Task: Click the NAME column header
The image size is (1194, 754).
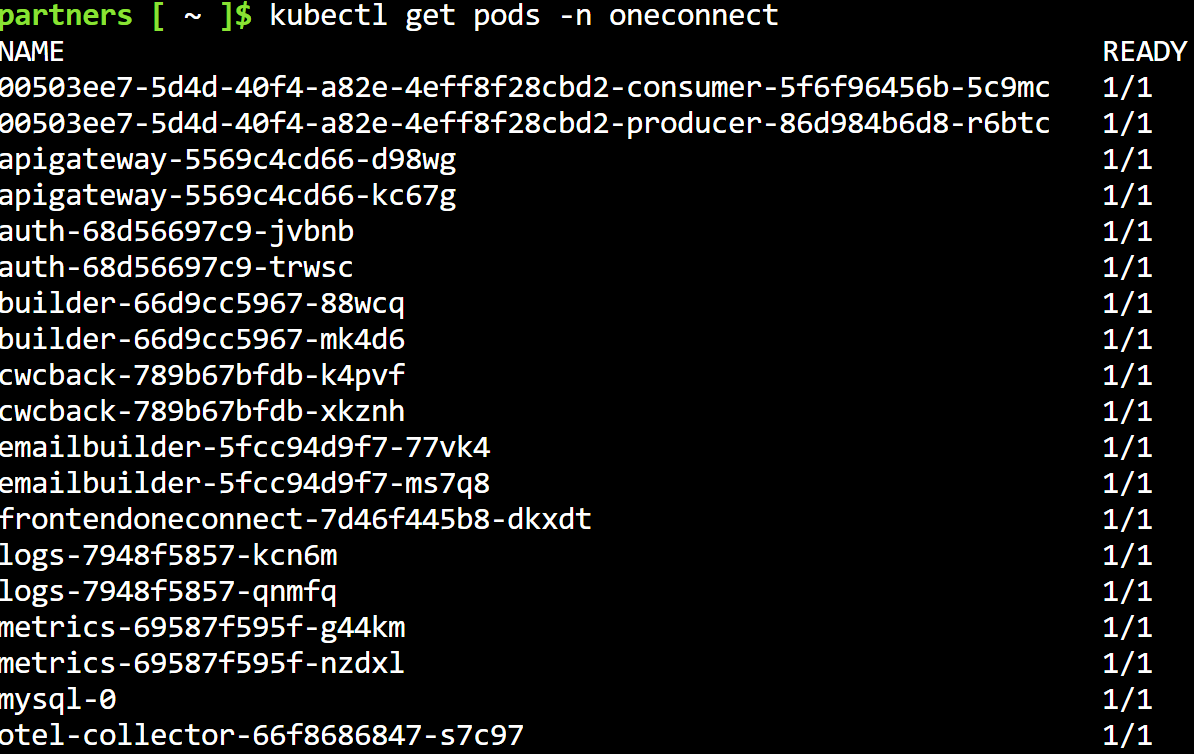Action: coord(32,52)
